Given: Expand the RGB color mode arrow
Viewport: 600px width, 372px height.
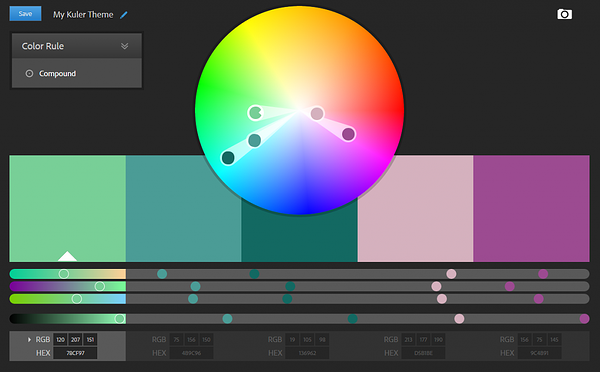Looking at the screenshot, I should point(29,339).
